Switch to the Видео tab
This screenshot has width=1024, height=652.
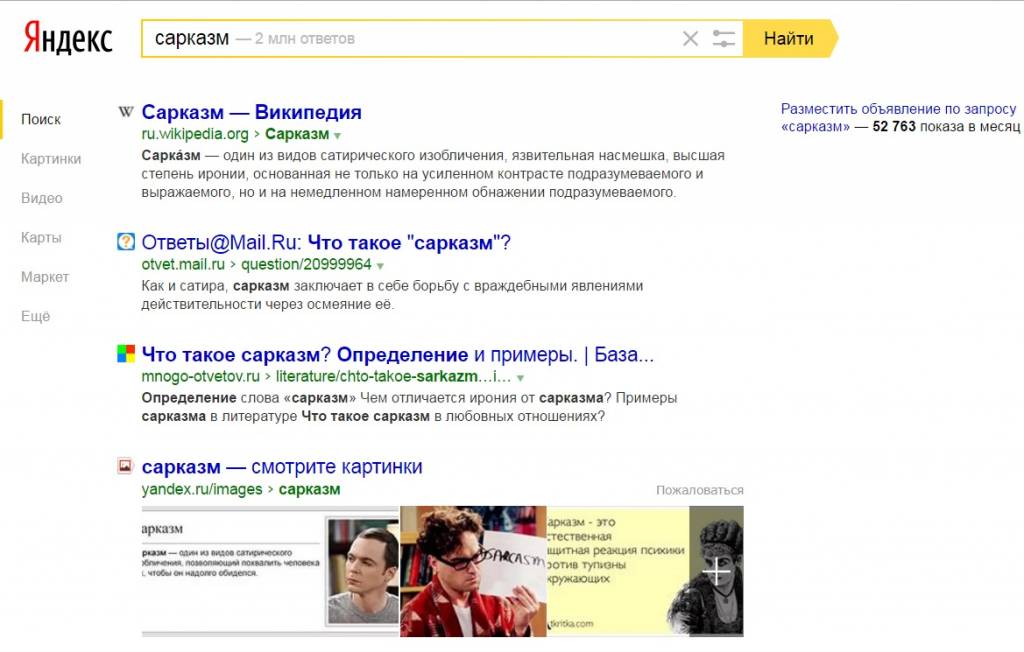(x=42, y=198)
